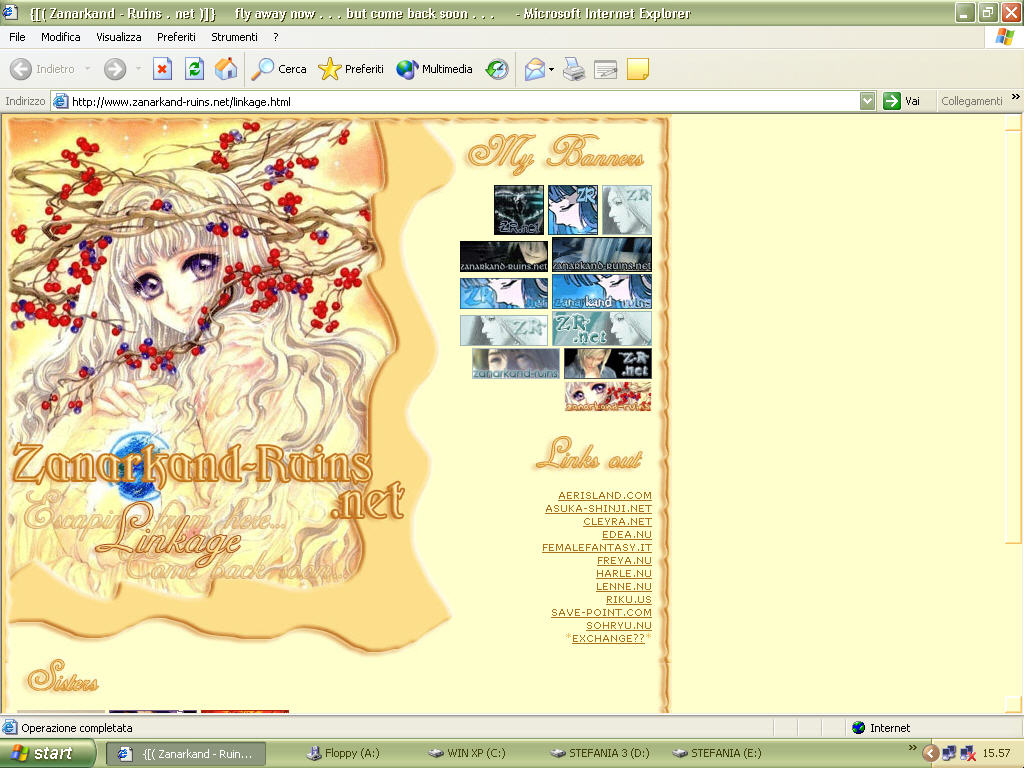The image size is (1024, 768).
Task: Print page with the printer icon
Action: click(574, 69)
